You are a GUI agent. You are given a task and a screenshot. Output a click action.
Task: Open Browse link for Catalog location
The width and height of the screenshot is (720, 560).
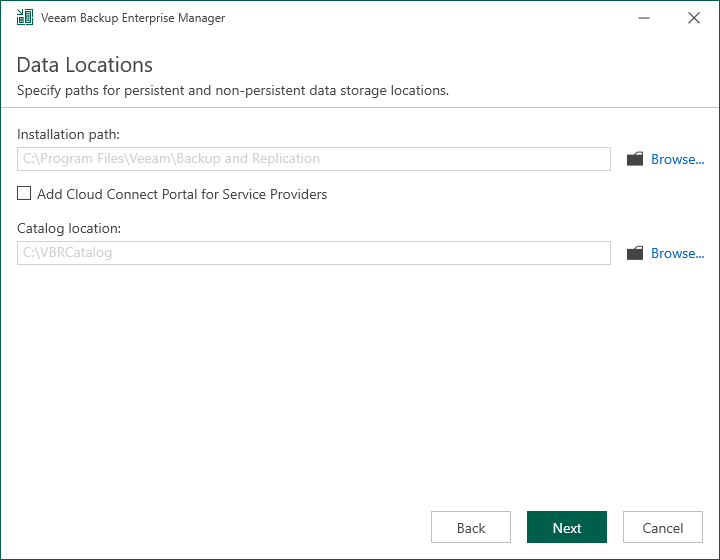click(x=677, y=253)
